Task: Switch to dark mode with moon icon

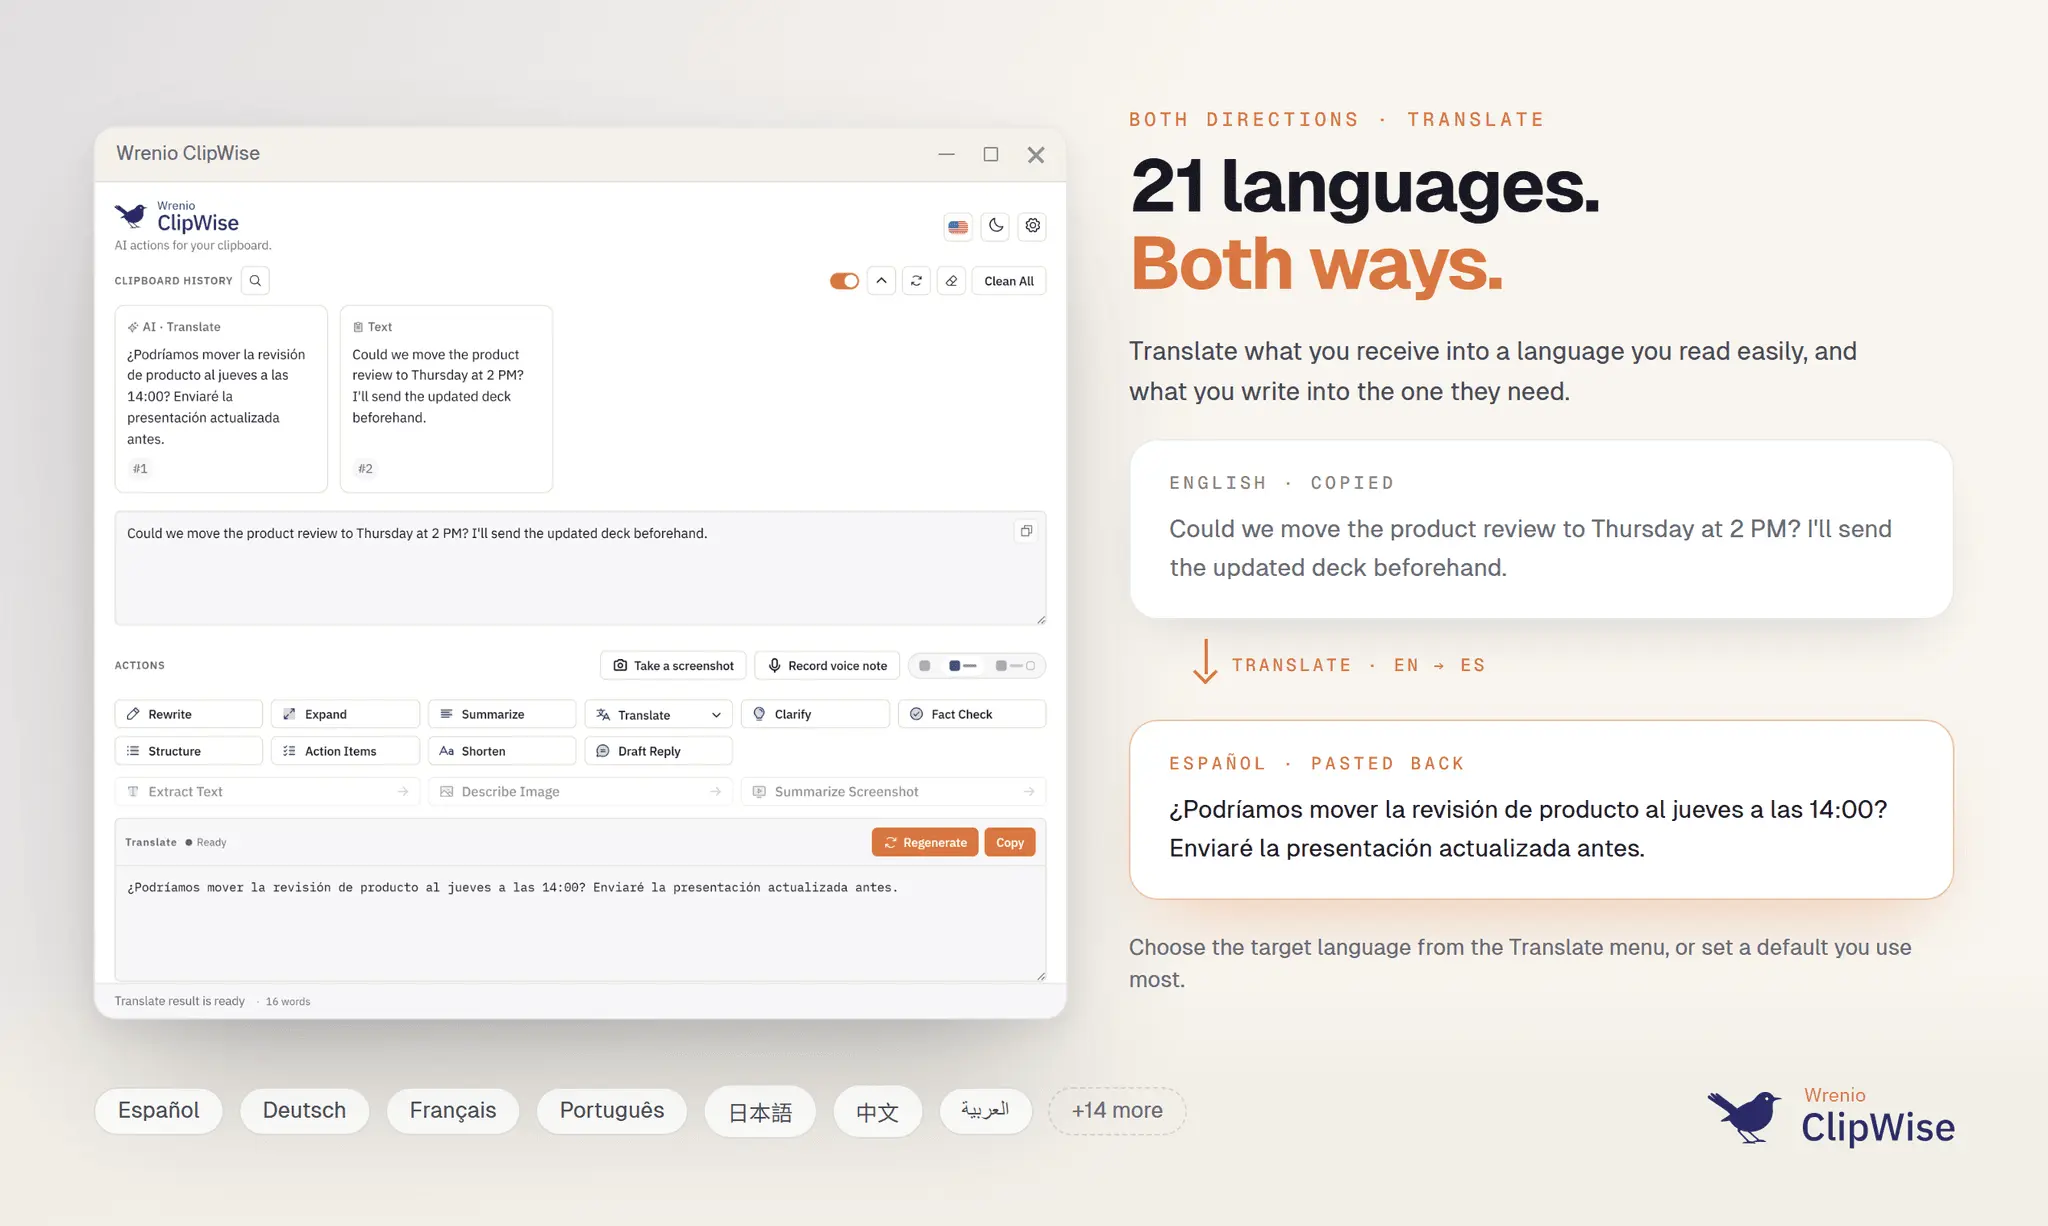Action: click(996, 226)
